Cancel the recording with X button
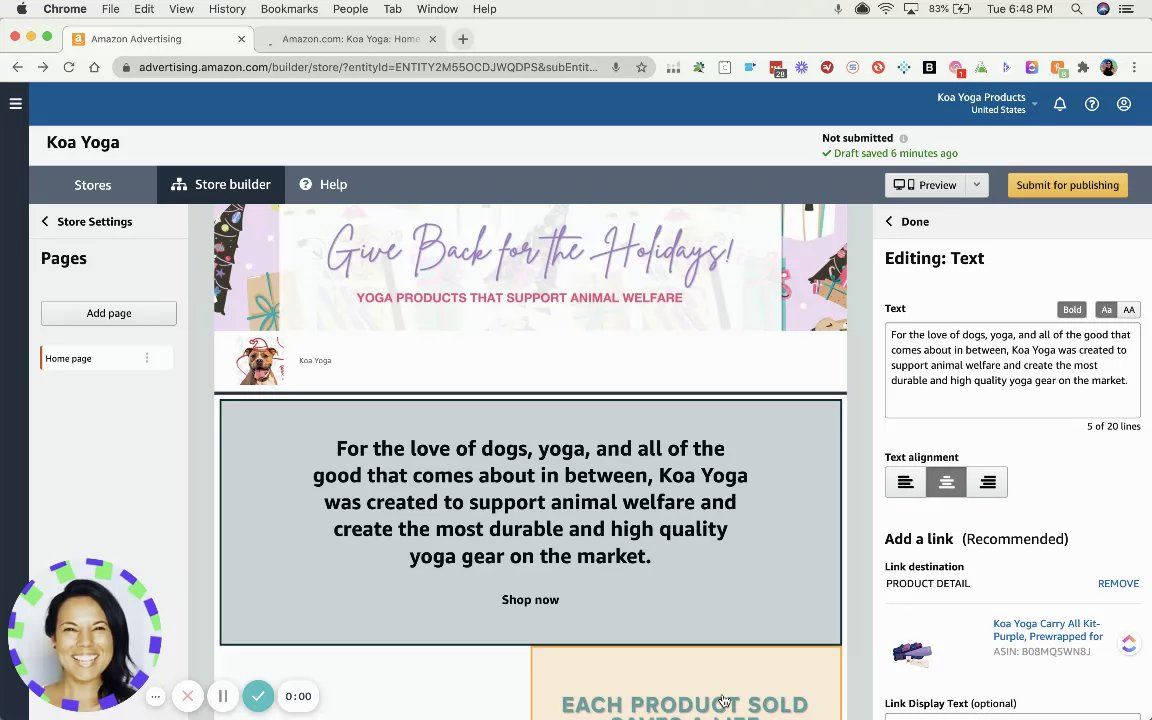This screenshot has height=720, width=1152. [x=187, y=696]
